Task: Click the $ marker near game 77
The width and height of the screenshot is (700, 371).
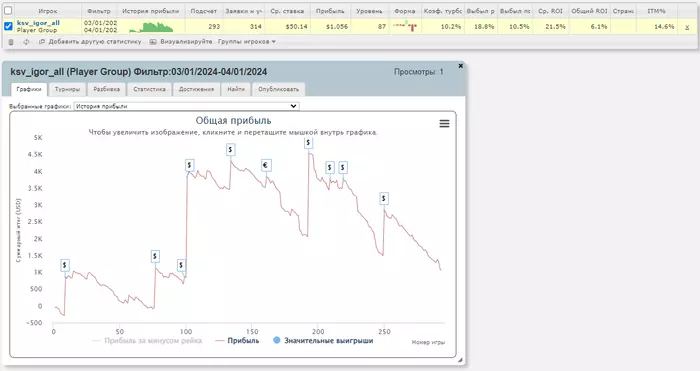Action: (x=155, y=256)
